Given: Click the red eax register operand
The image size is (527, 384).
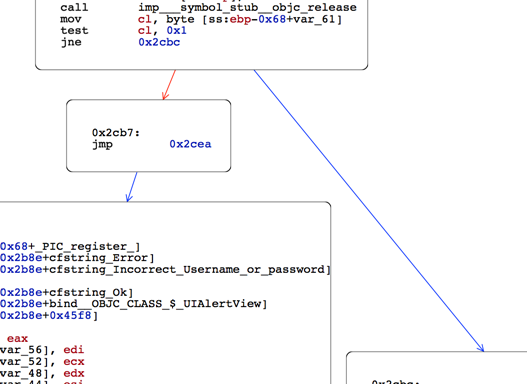Looking at the screenshot, I should point(17,339).
